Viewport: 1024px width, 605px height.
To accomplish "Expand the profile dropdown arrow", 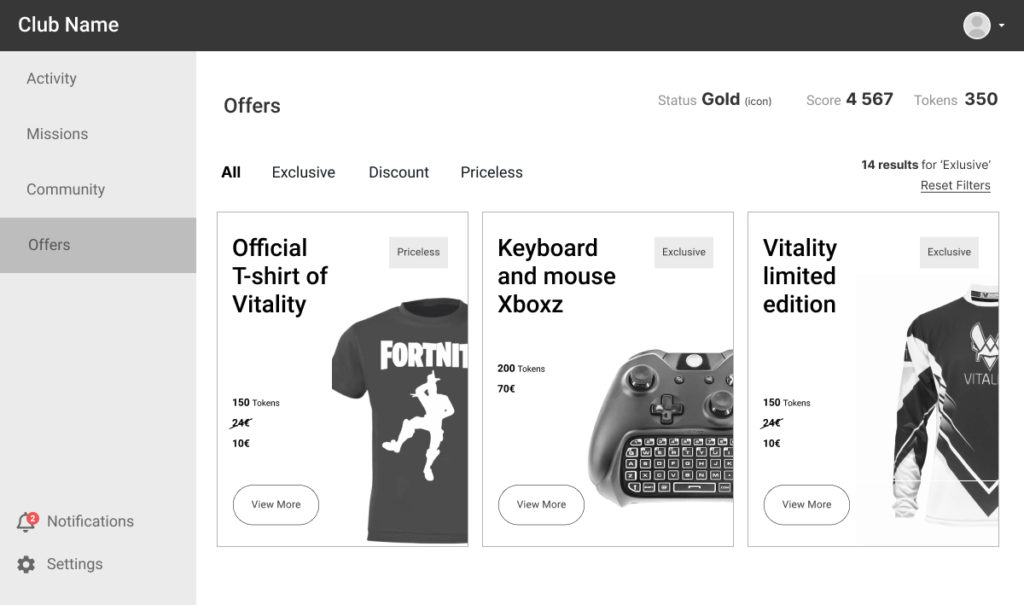I will 1002,25.
